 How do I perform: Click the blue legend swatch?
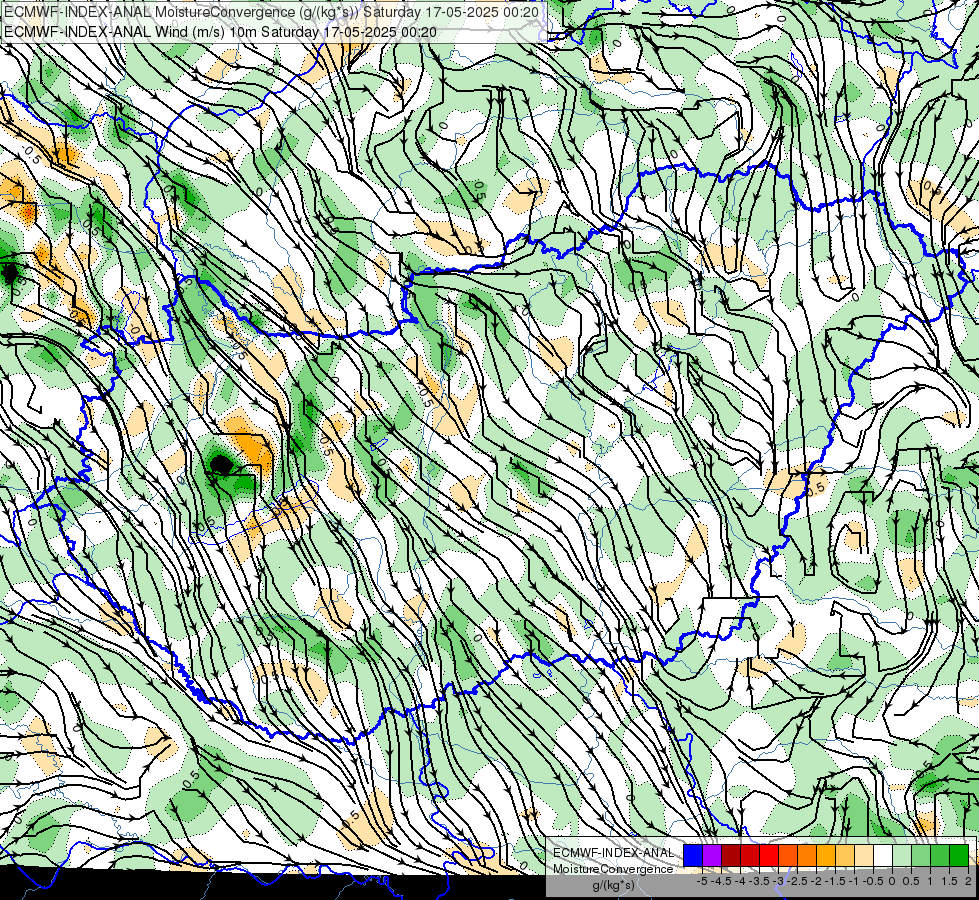tap(693, 856)
